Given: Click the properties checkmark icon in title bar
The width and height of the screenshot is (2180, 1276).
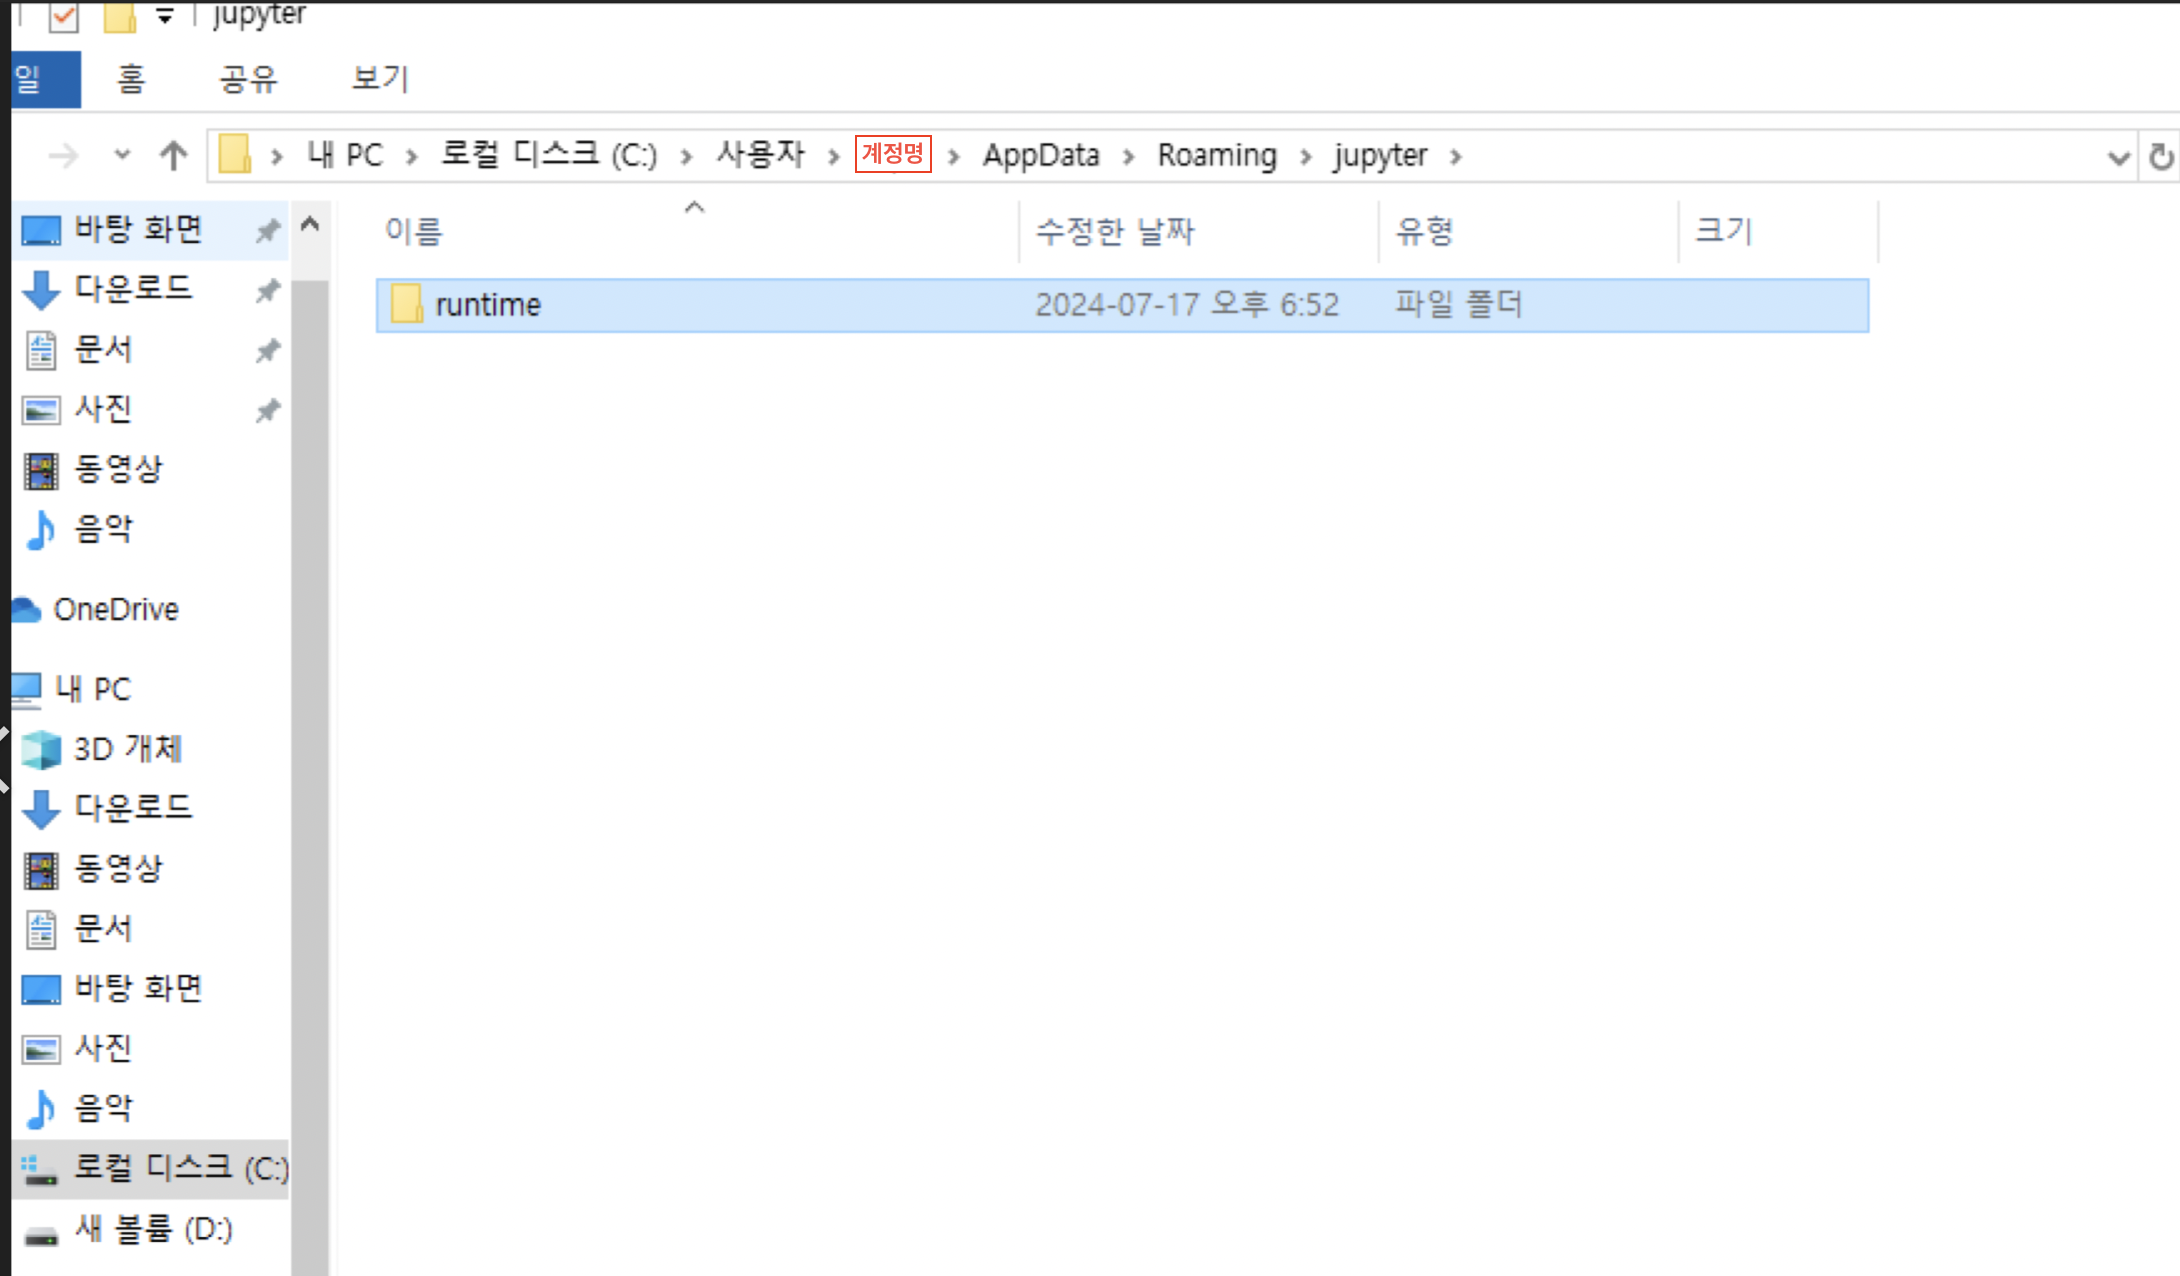Looking at the screenshot, I should pos(64,16).
